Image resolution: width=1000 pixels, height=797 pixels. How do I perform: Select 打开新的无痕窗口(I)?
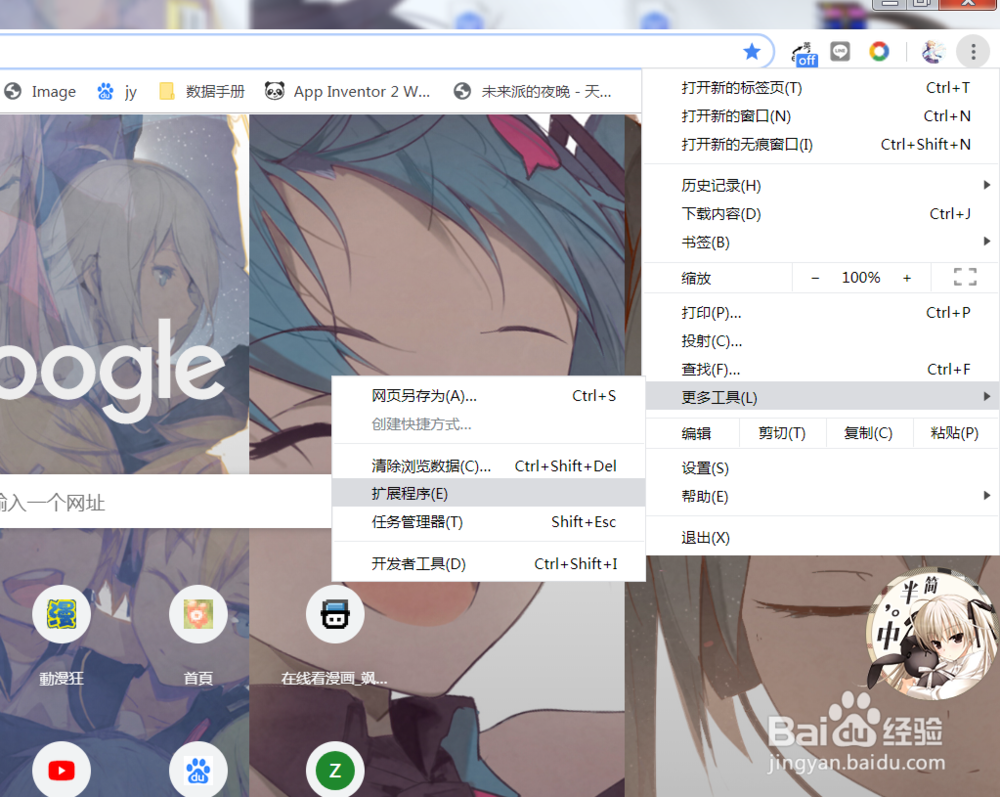tap(821, 145)
